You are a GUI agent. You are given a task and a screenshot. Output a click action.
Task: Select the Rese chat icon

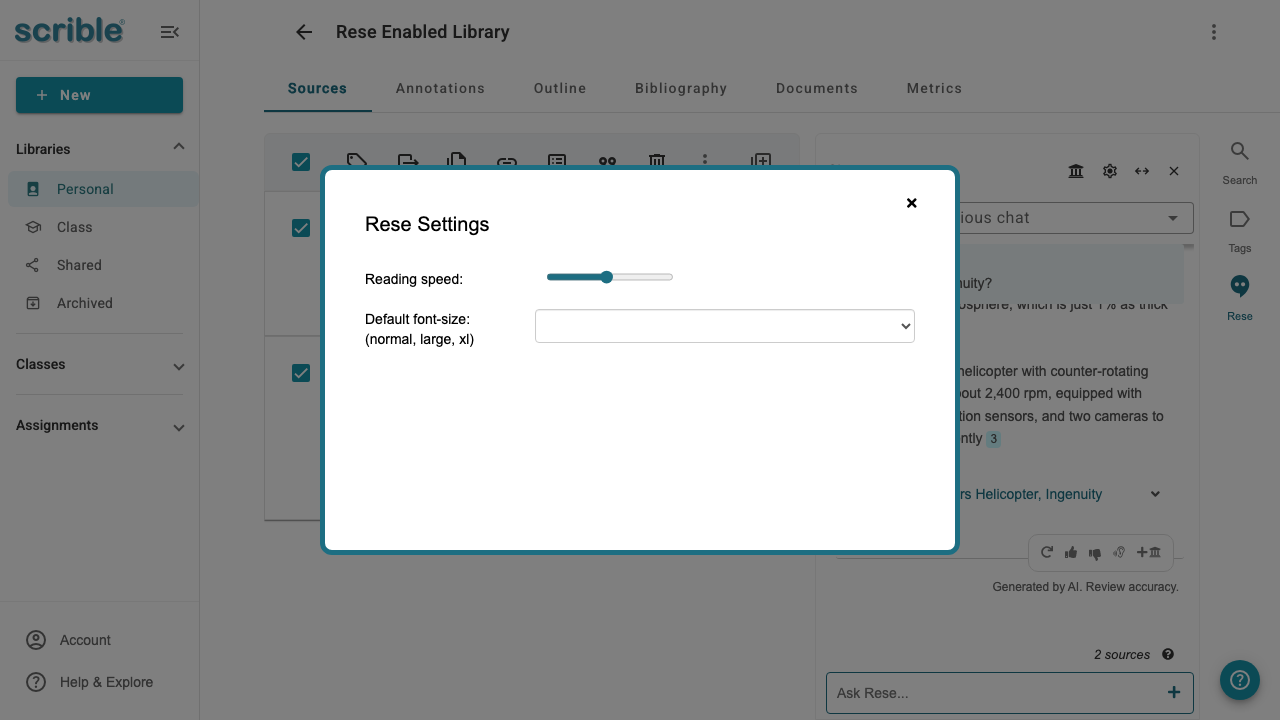(x=1239, y=292)
